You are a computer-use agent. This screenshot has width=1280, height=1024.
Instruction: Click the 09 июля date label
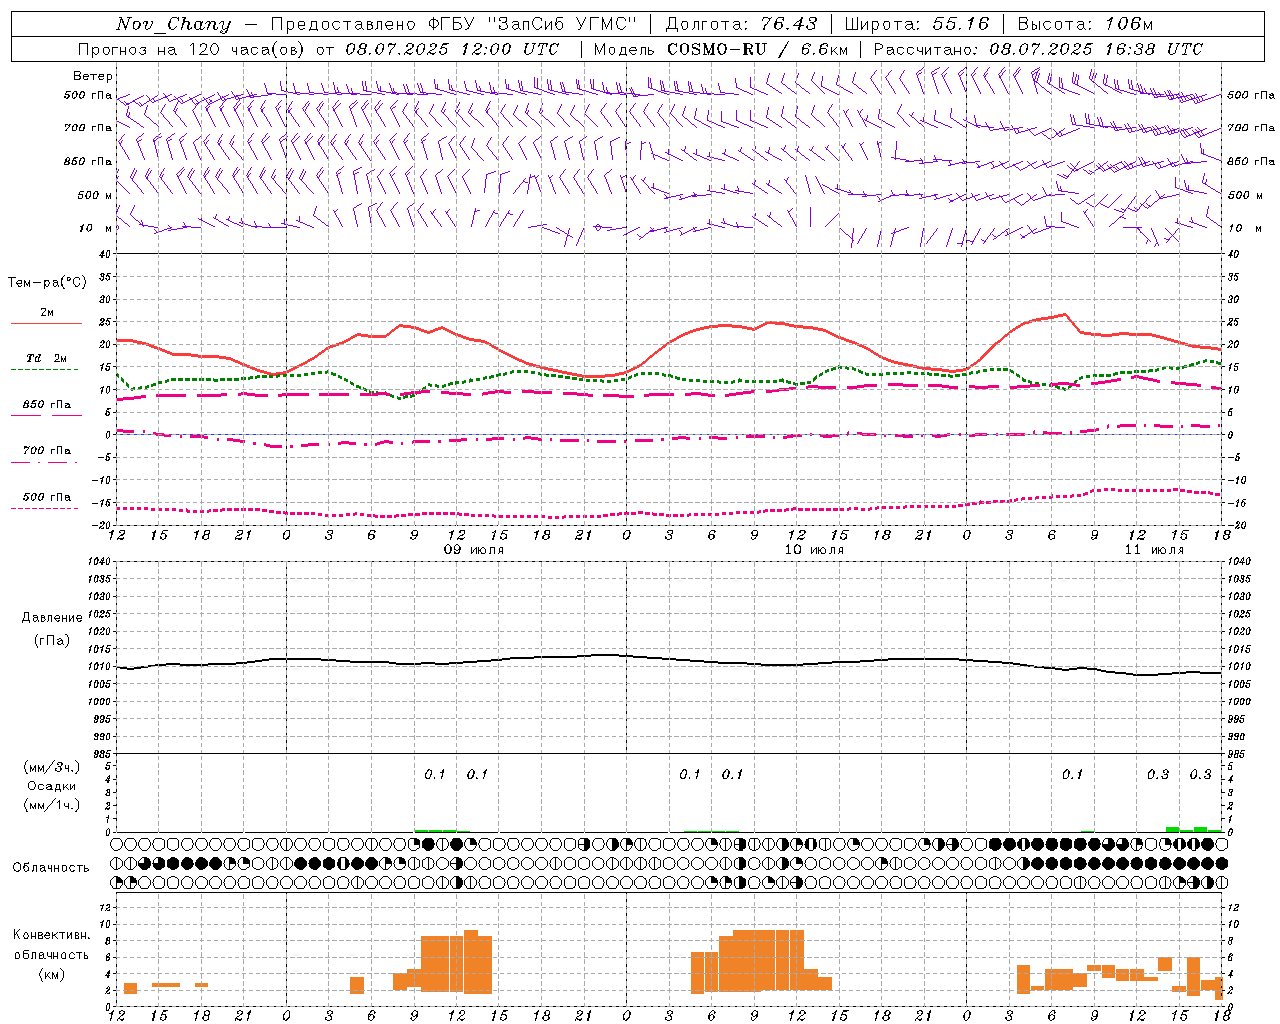[x=474, y=550]
